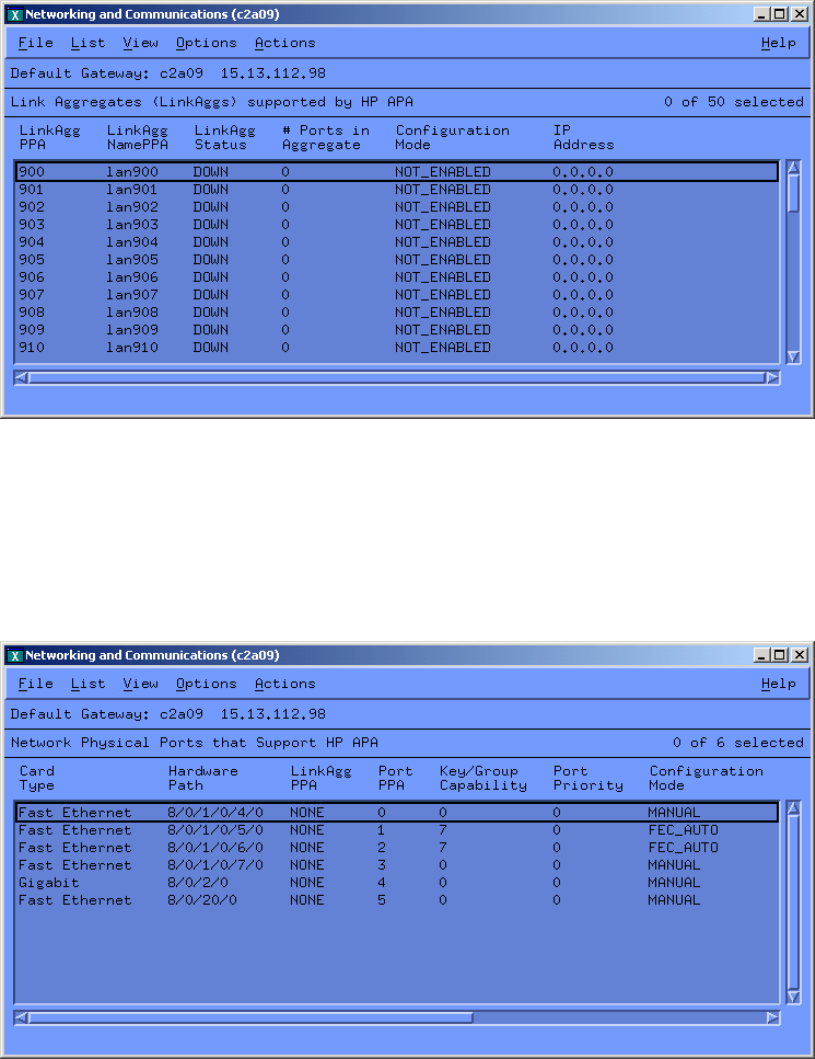Click down arrow in Physical Ports list scrollbar
The height and width of the screenshot is (1059, 815).
click(x=793, y=998)
